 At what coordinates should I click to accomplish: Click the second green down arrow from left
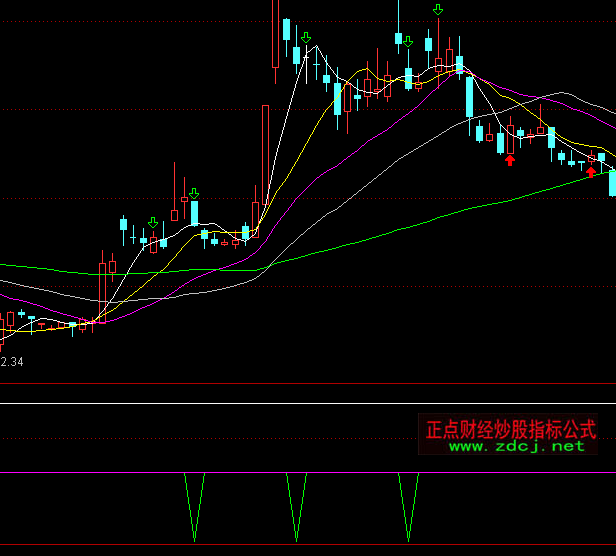coord(194,193)
